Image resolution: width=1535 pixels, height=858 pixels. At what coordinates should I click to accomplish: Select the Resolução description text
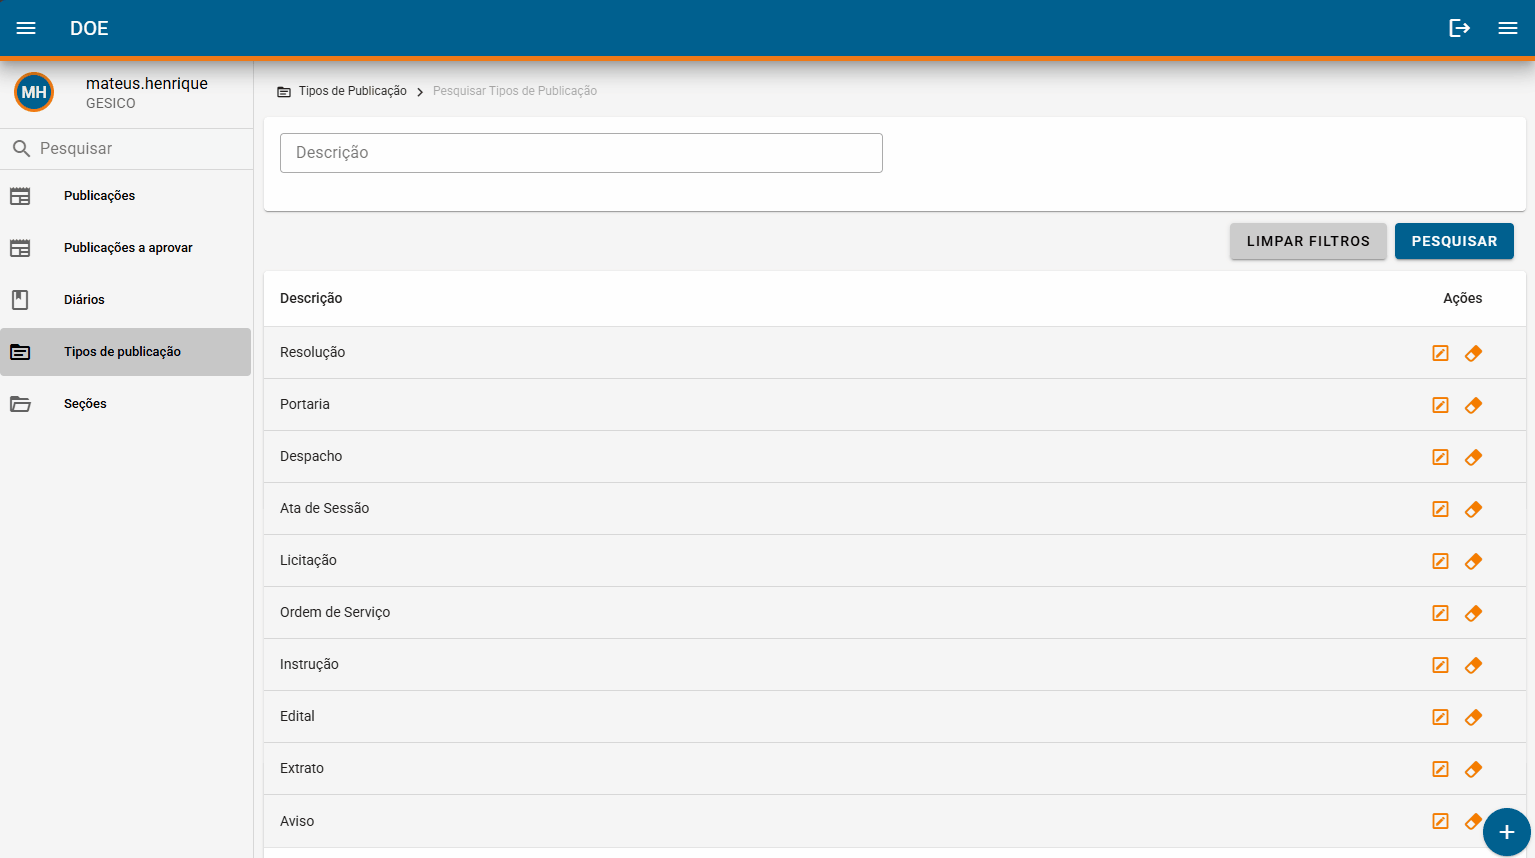(x=312, y=352)
